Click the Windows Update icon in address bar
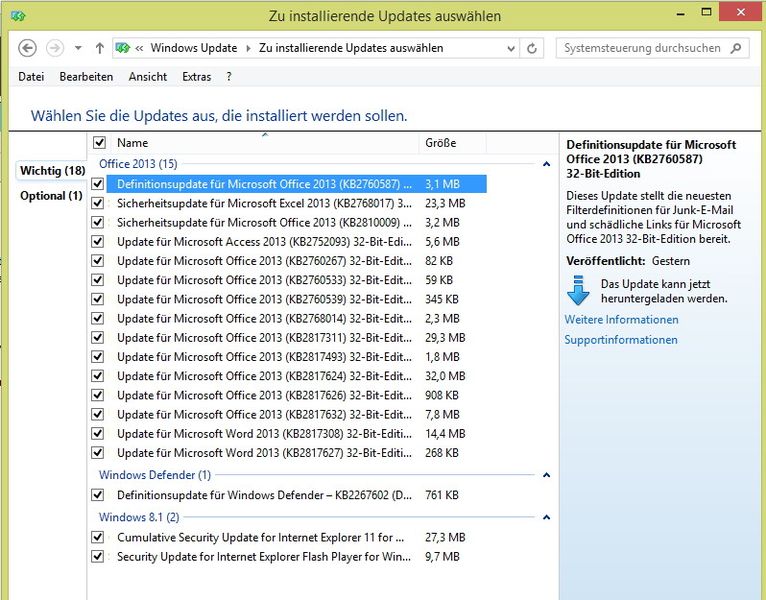Image resolution: width=766 pixels, height=600 pixels. pyautogui.click(x=123, y=48)
